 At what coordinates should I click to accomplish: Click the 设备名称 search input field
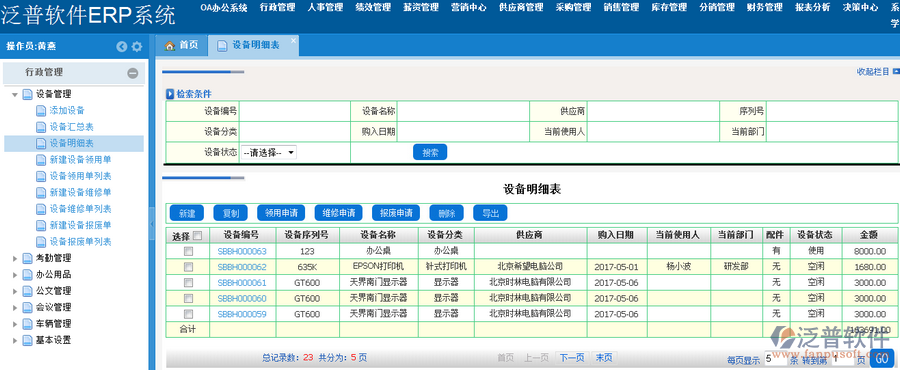tap(463, 111)
